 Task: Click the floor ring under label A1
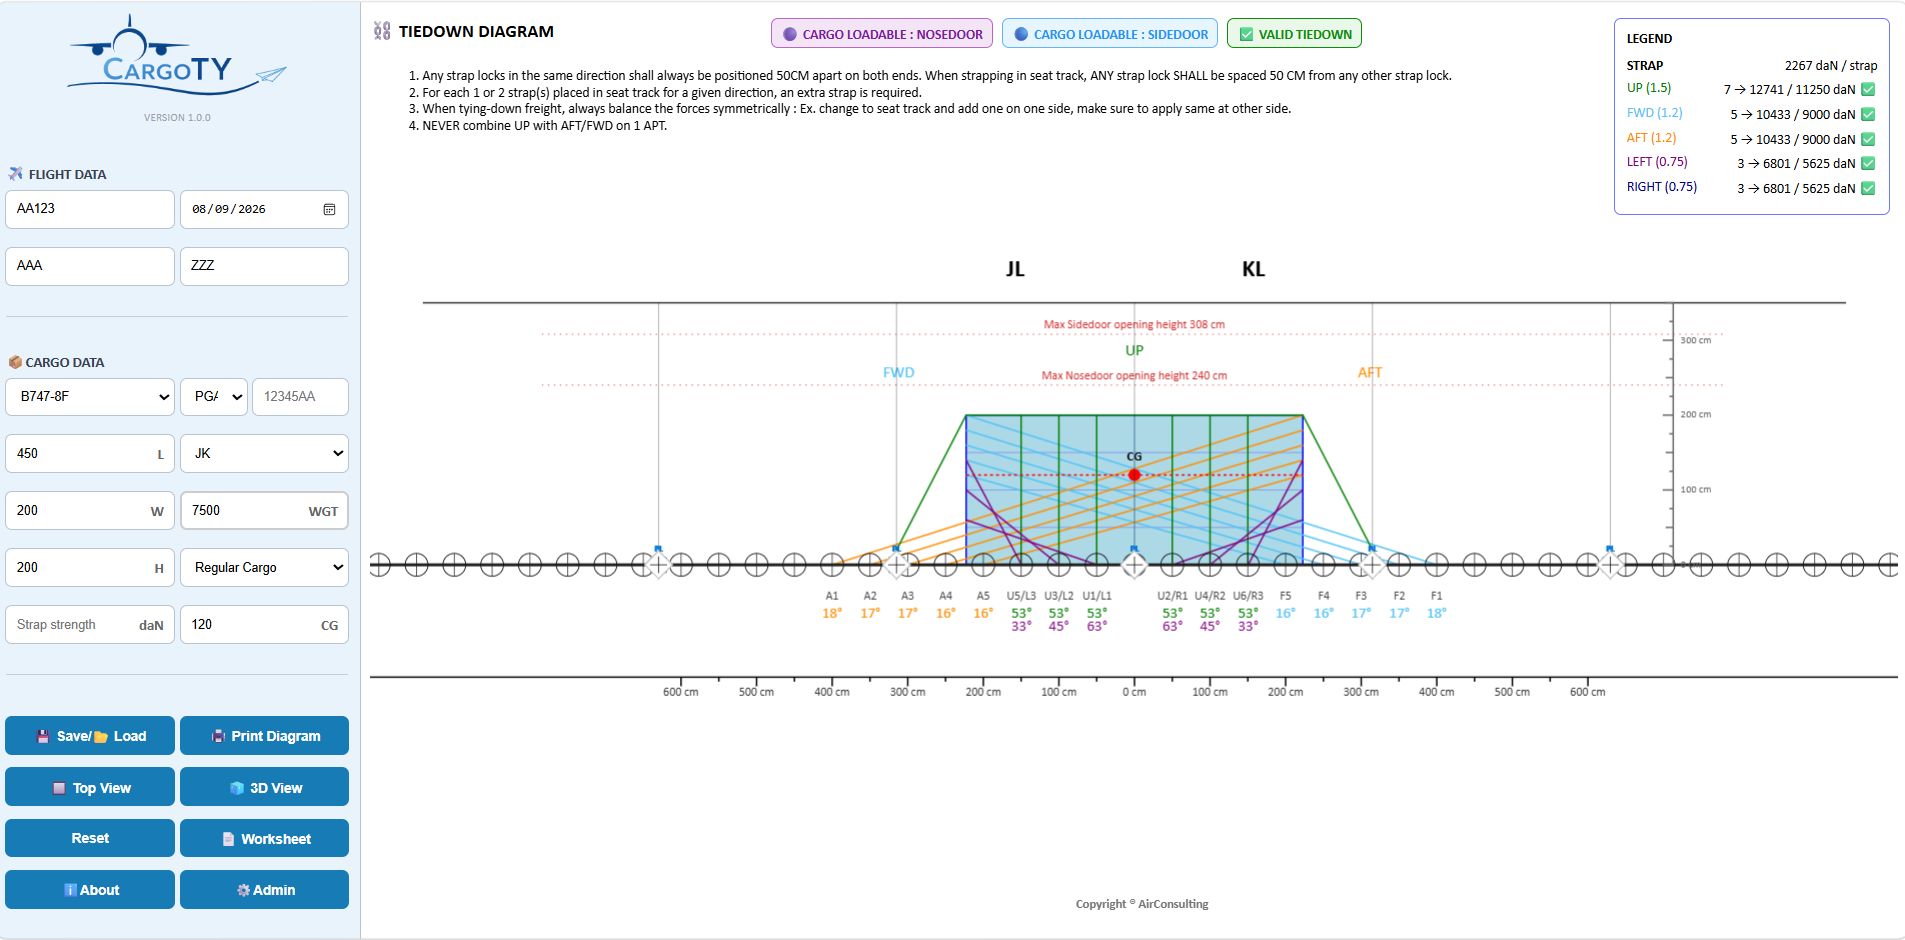[832, 565]
